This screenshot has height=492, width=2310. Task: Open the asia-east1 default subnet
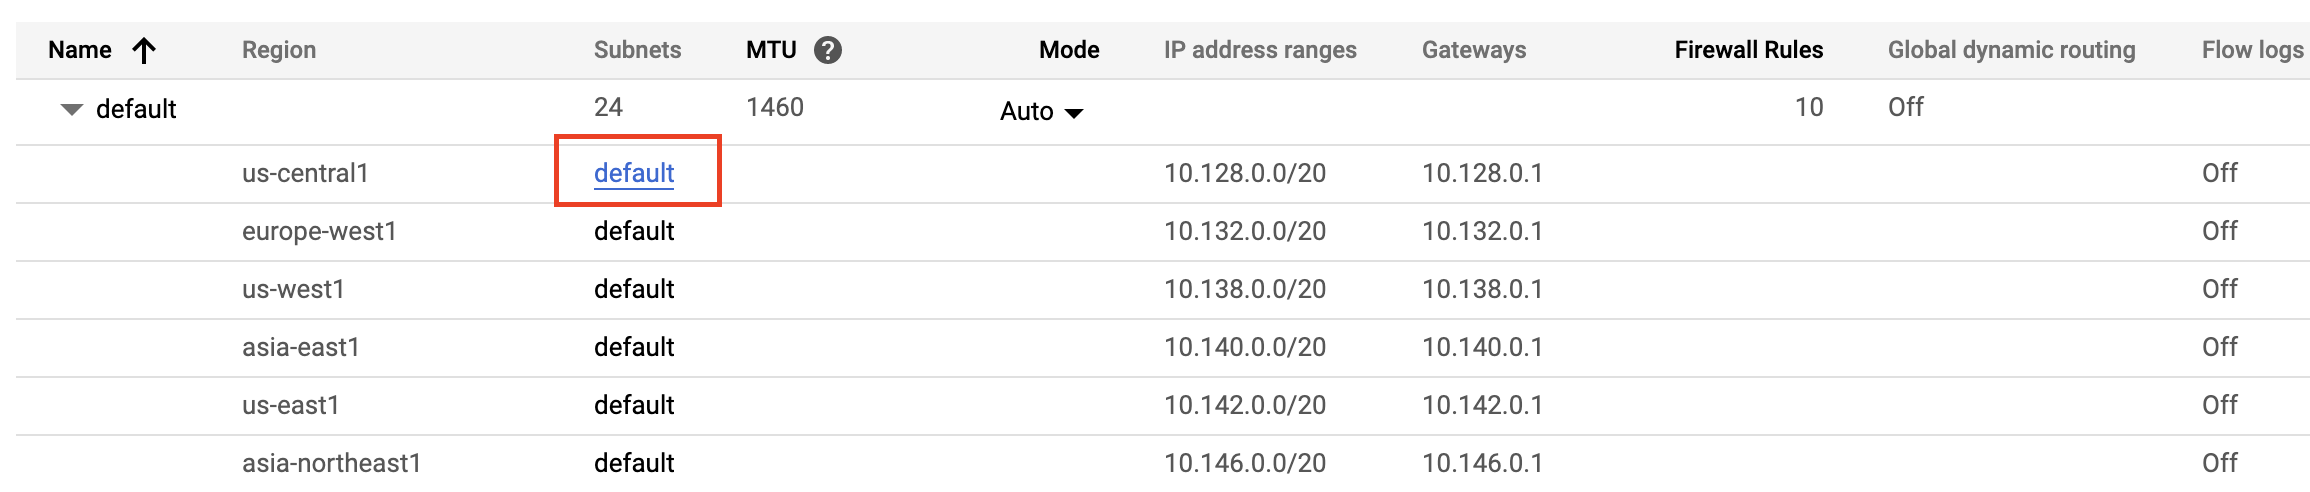634,347
